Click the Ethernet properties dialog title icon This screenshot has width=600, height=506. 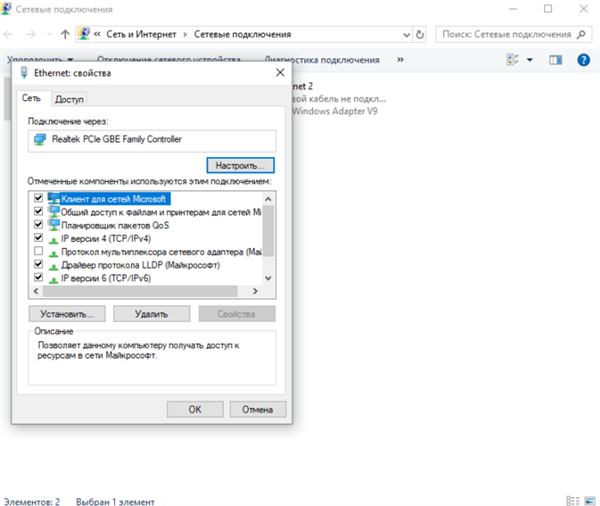point(24,72)
